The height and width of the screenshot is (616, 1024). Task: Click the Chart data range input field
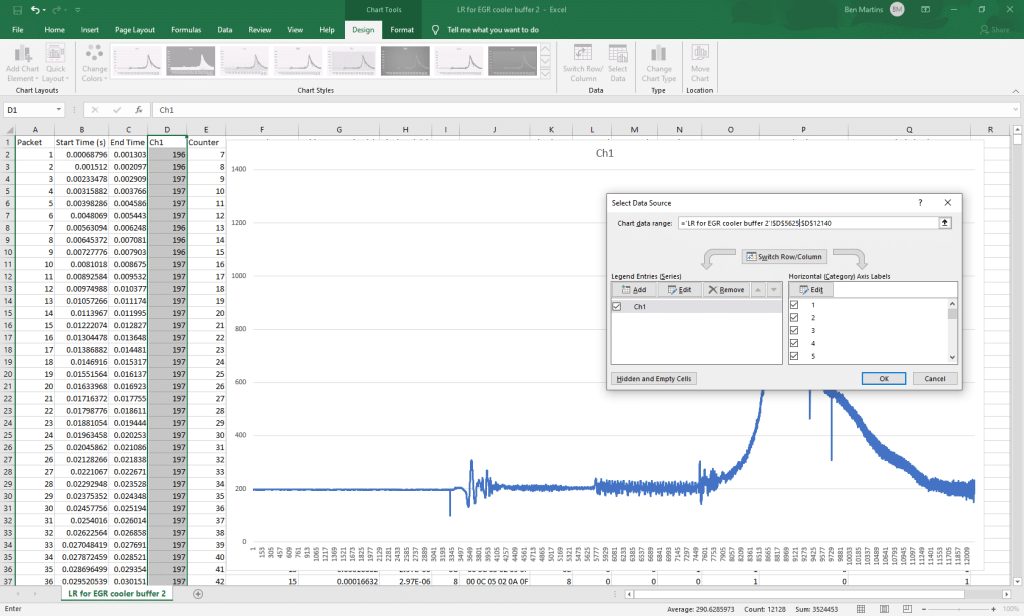808,223
